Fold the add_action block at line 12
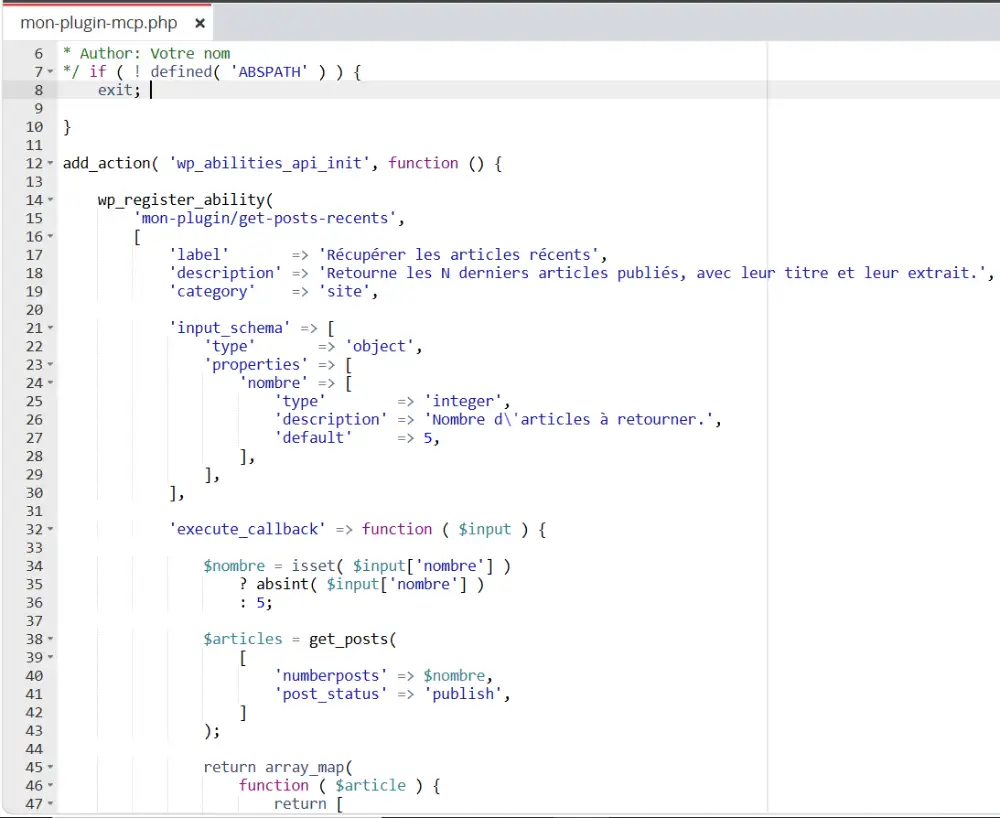Viewport: 1000px width, 818px height. point(50,163)
